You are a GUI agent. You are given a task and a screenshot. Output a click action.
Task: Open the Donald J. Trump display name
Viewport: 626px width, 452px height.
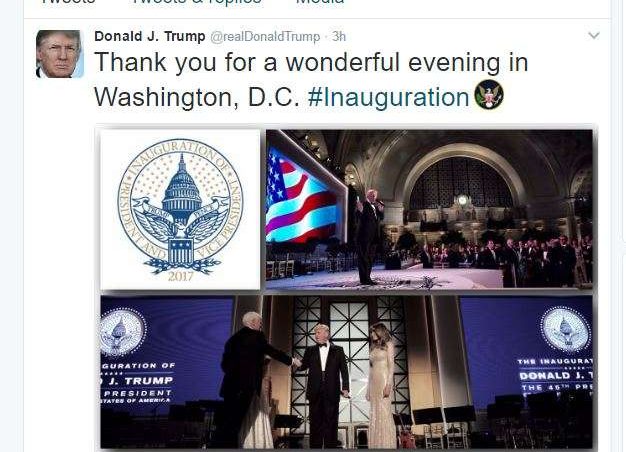pos(150,36)
